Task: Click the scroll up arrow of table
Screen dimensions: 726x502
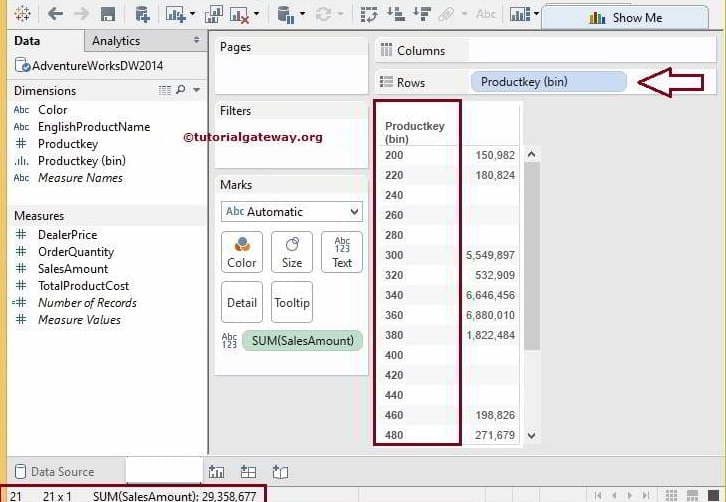Action: 532,155
